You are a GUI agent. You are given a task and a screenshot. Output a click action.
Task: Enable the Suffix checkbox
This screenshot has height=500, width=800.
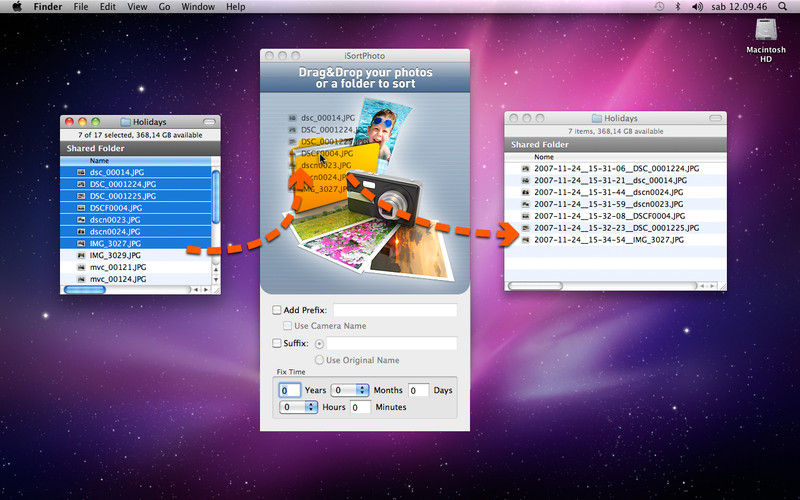pyautogui.click(x=277, y=343)
